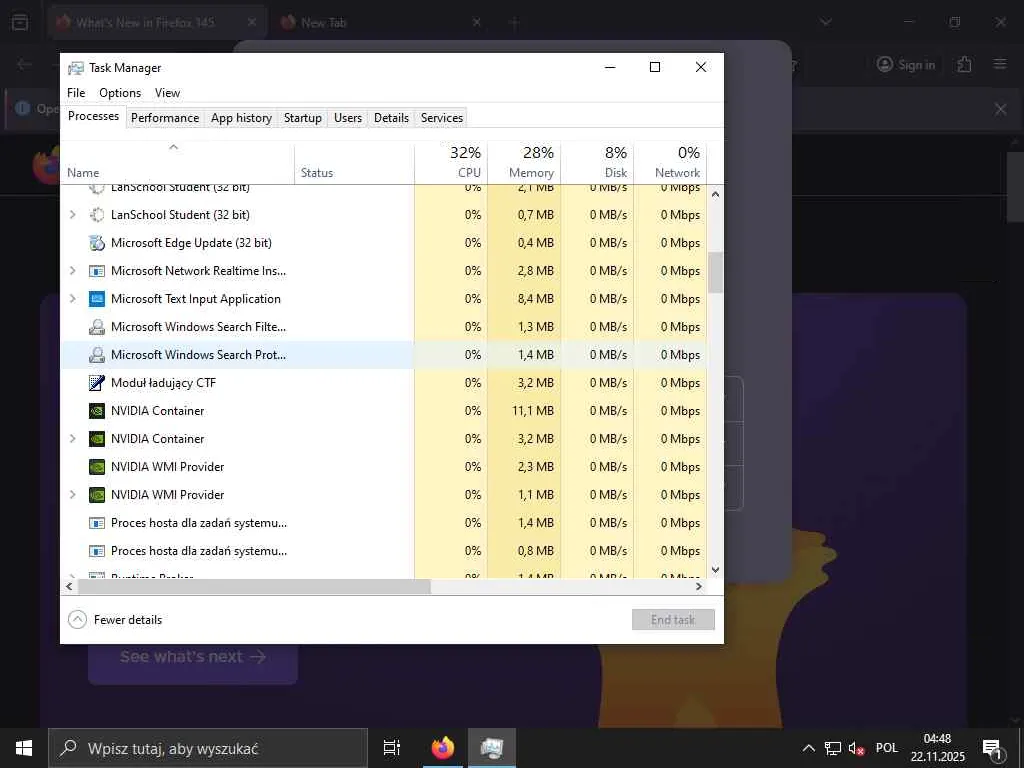
Task: Expand the LanSchool Student (32 bit) process
Action: 72,215
